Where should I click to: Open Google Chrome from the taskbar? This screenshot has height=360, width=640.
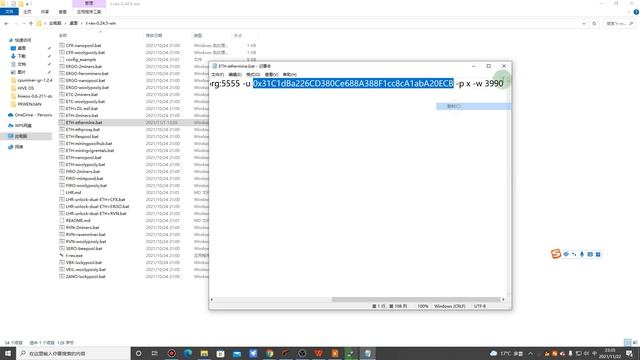[269, 353]
